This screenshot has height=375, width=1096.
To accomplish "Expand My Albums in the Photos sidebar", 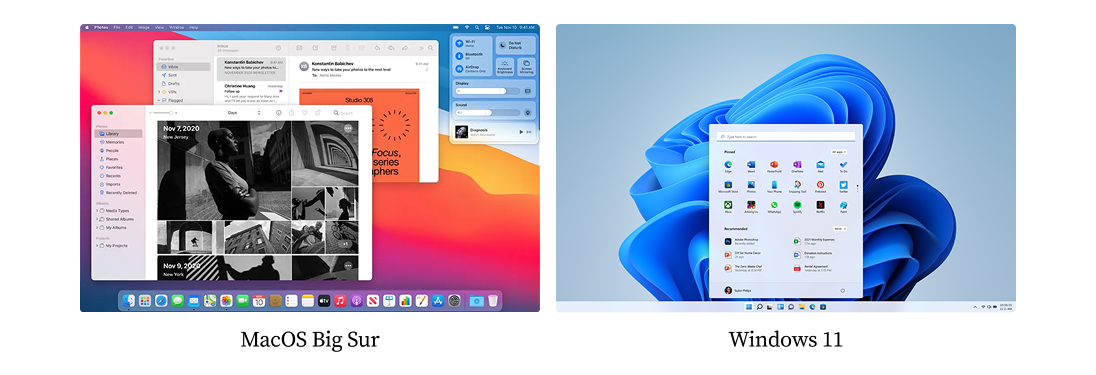I will (x=97, y=227).
